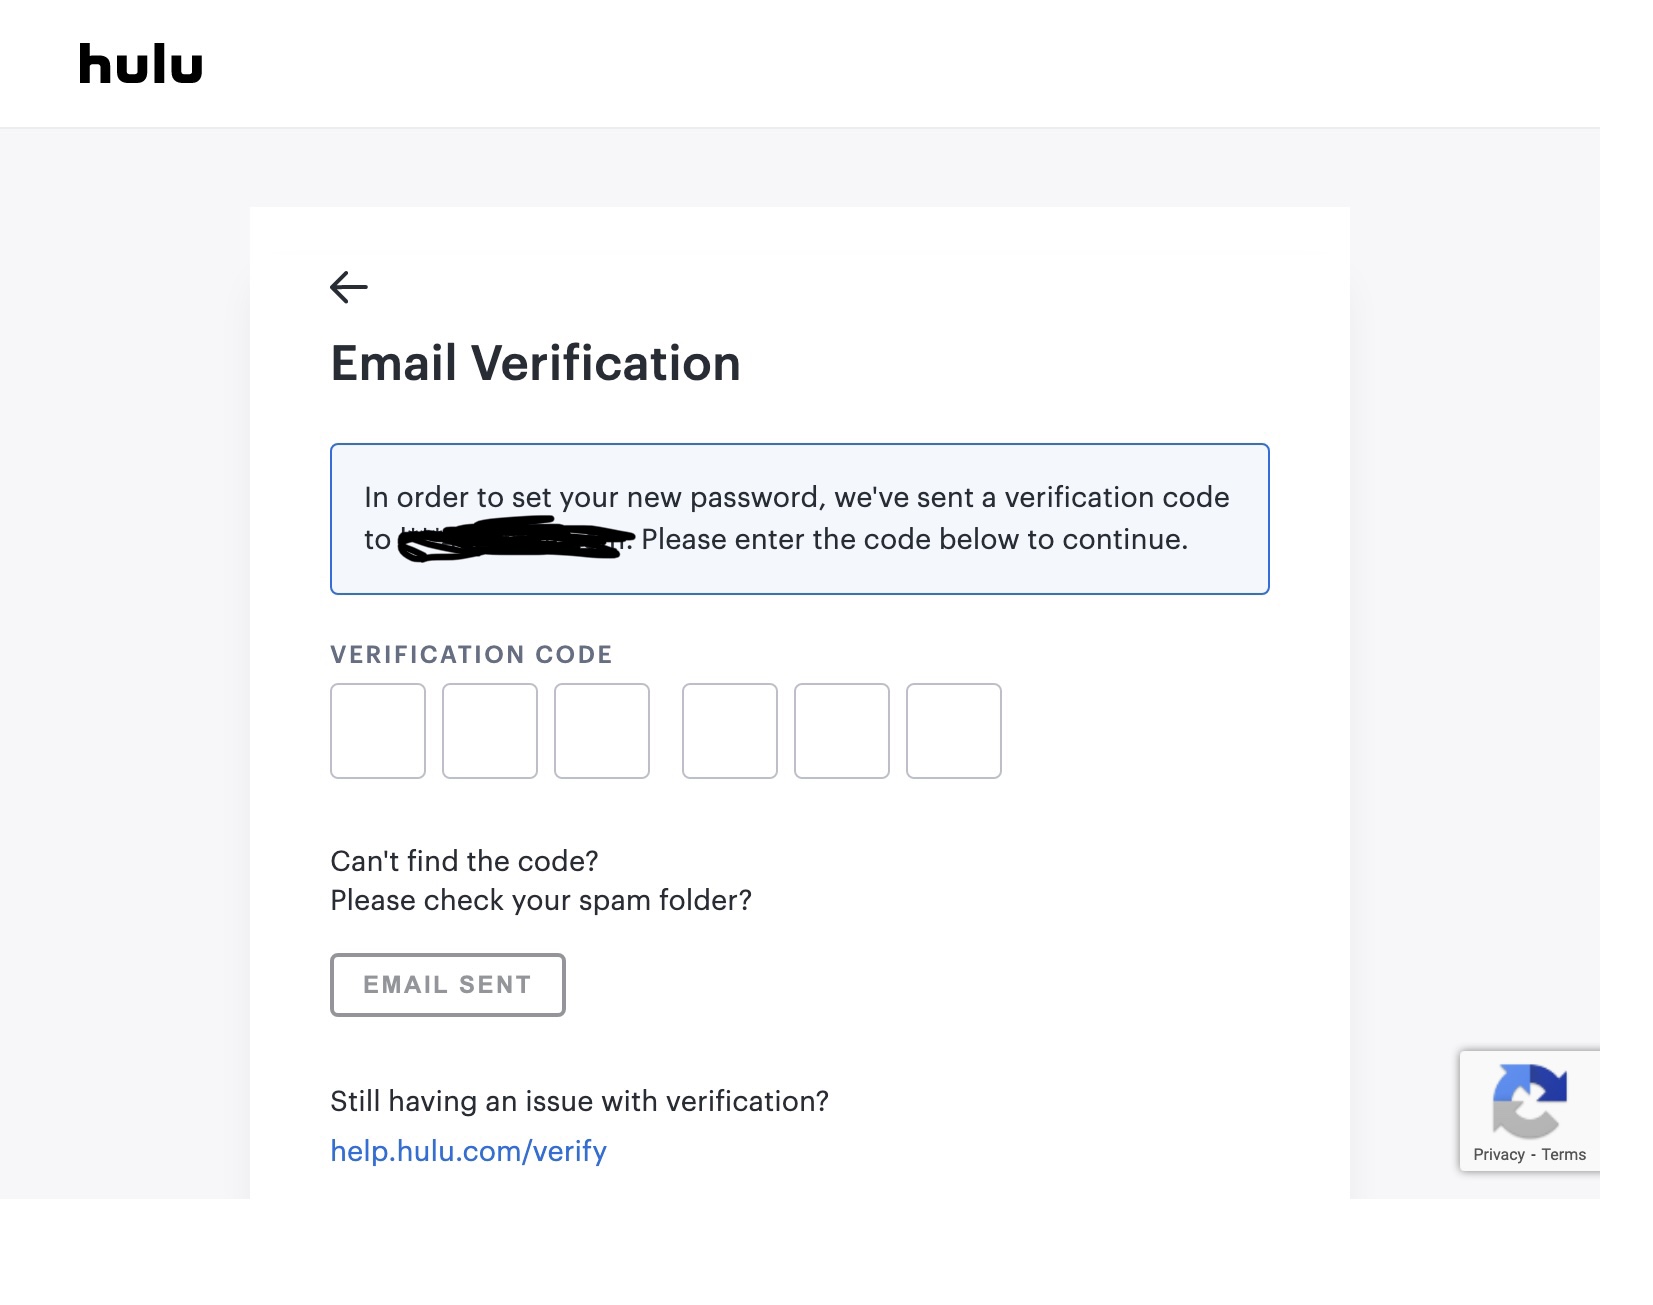The width and height of the screenshot is (1653, 1305).
Task: Focus the first verification code box
Action: [378, 731]
